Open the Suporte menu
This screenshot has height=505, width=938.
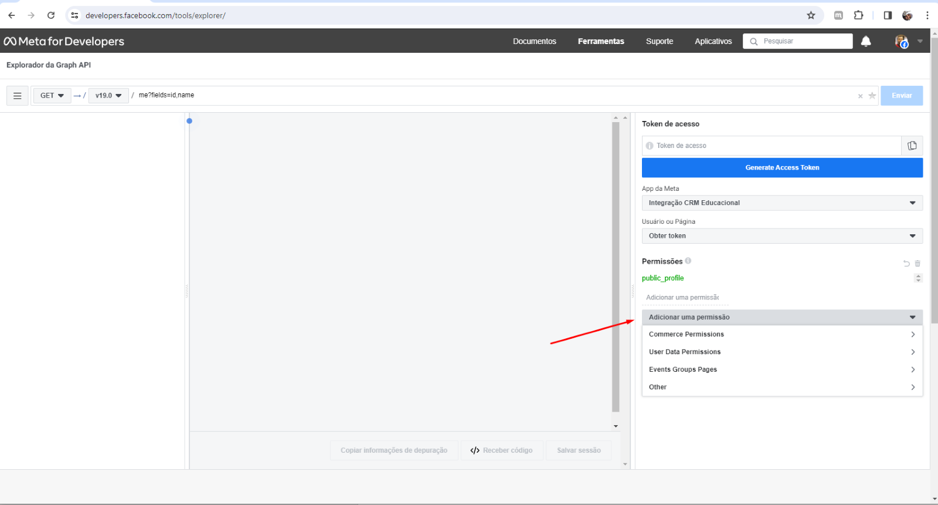click(x=659, y=41)
